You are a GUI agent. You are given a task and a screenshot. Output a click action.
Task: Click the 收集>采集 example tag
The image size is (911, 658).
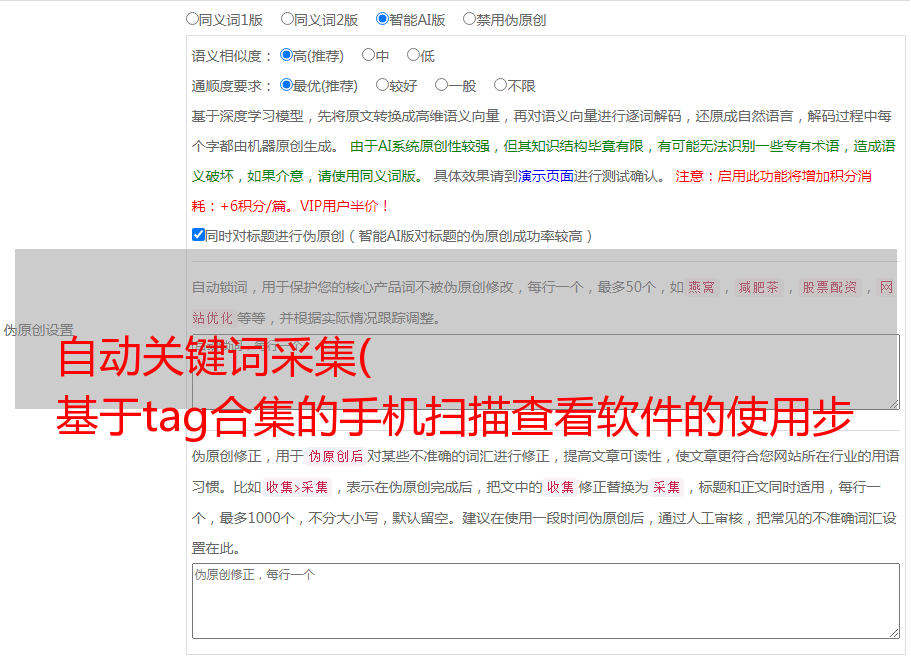coord(297,487)
